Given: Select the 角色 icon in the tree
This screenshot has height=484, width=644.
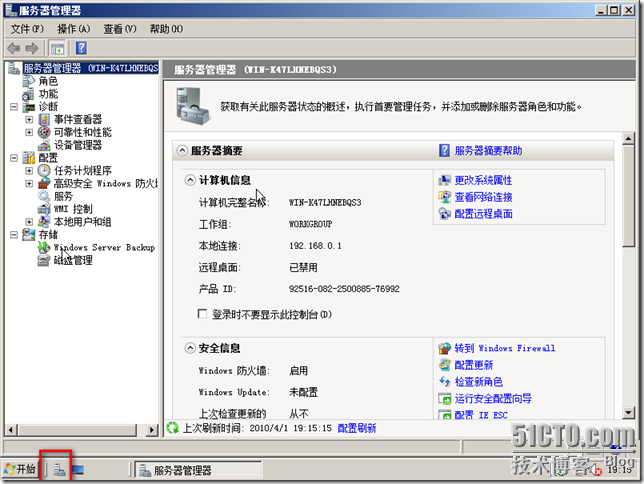Looking at the screenshot, I should pos(29,81).
